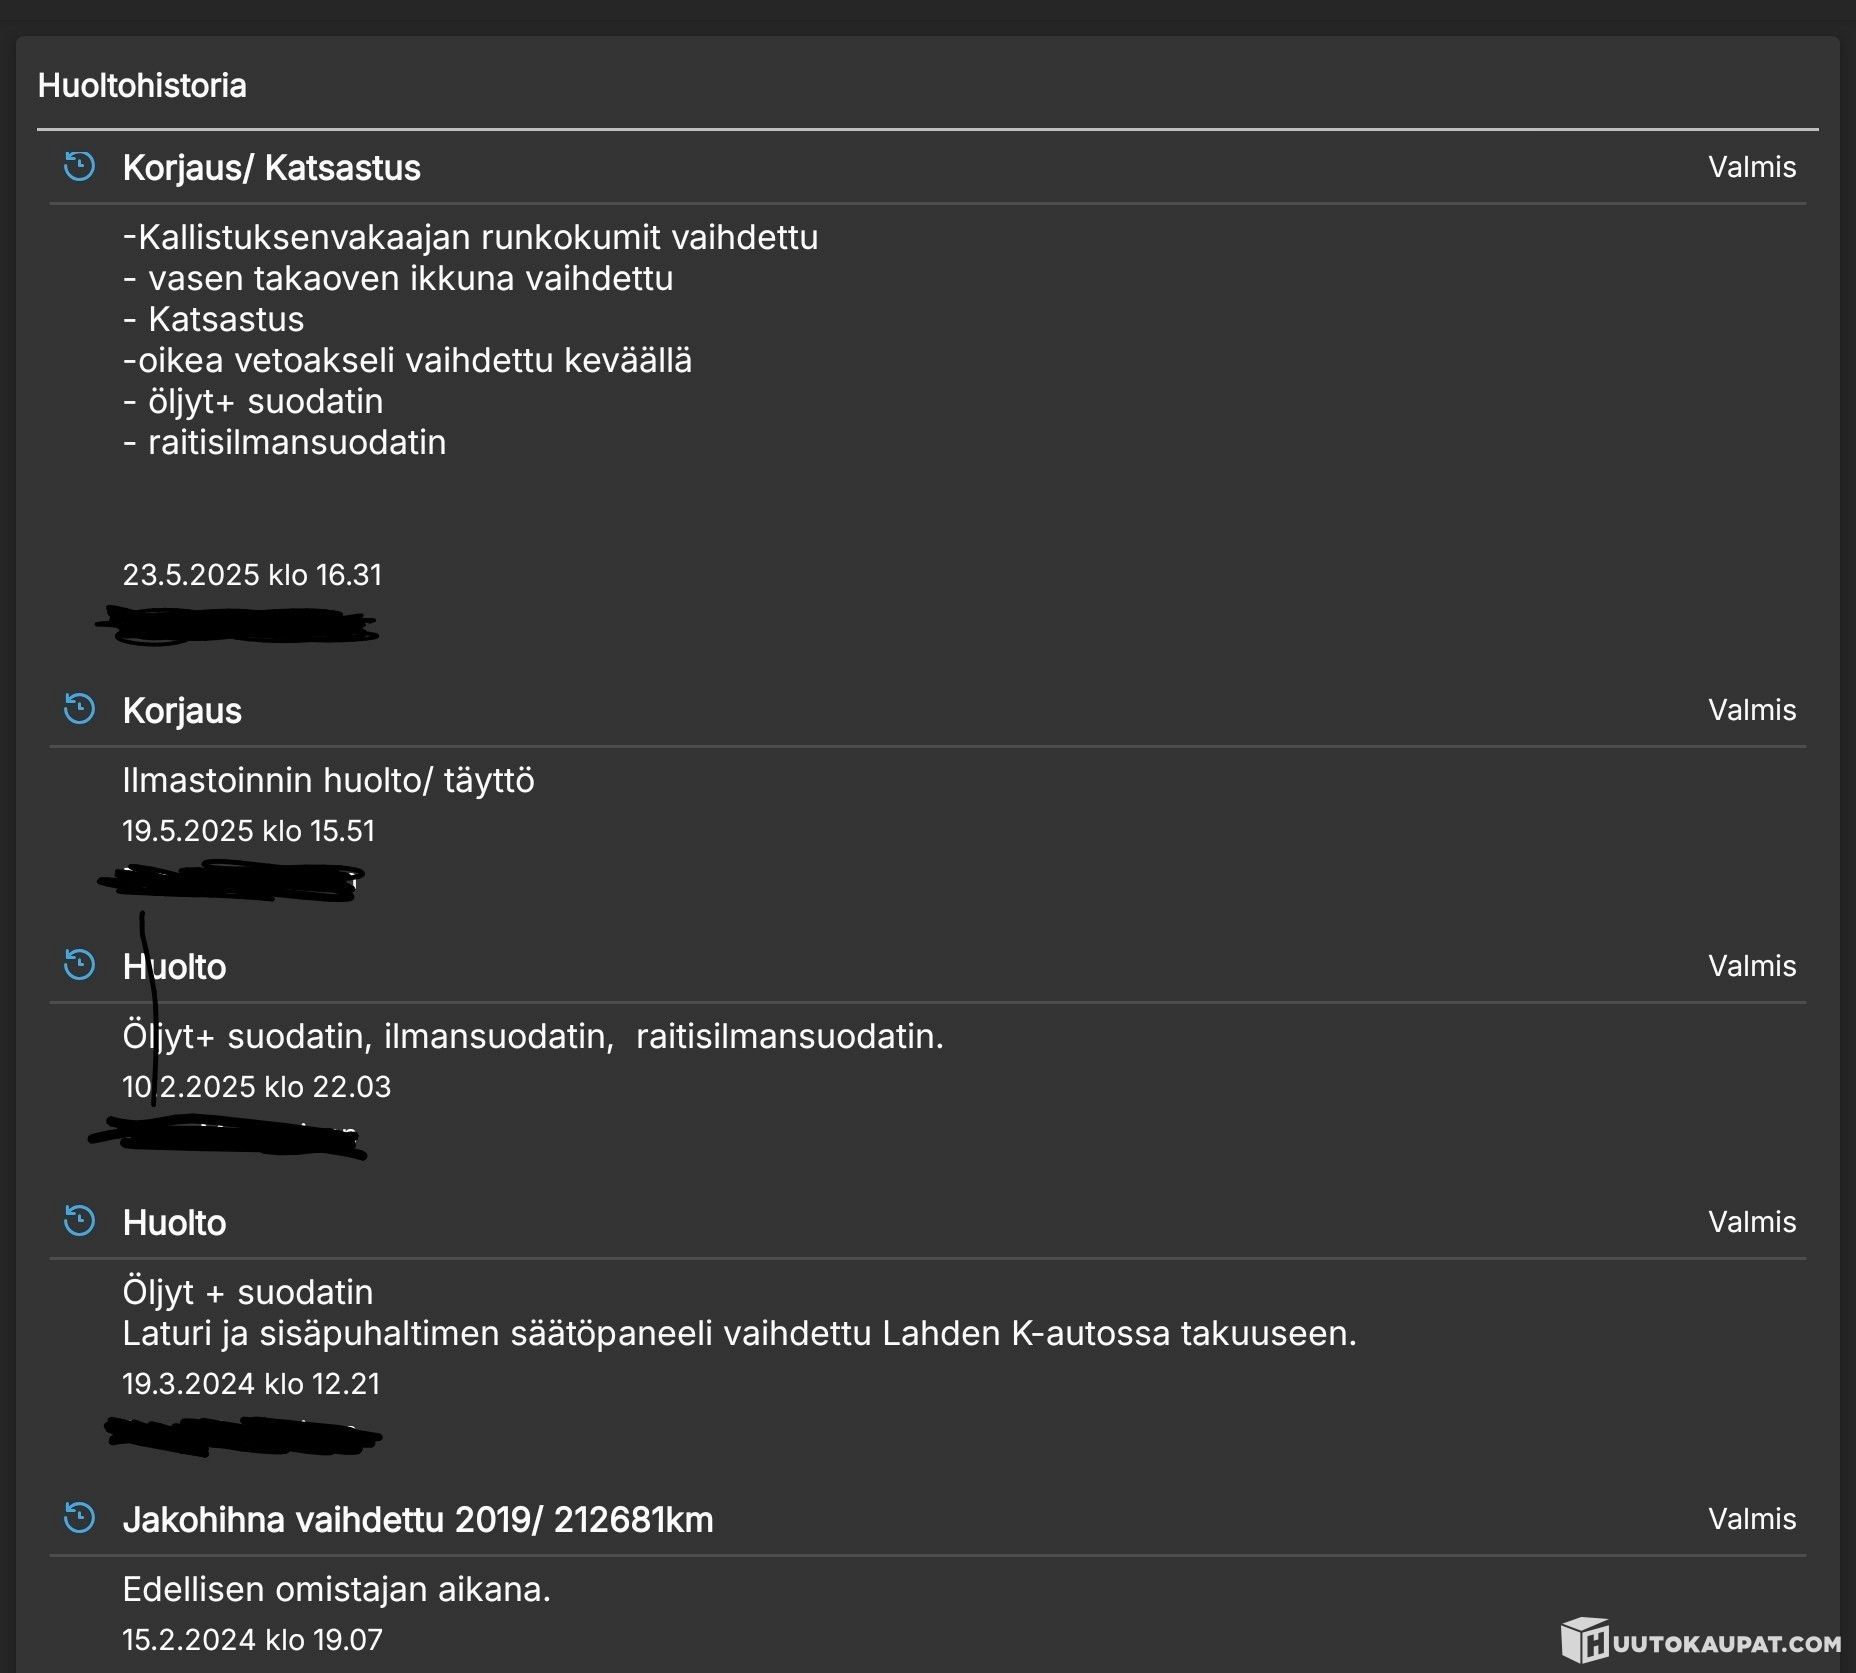Click Valmis status on Korjaus/ Katsastus row

(1751, 167)
